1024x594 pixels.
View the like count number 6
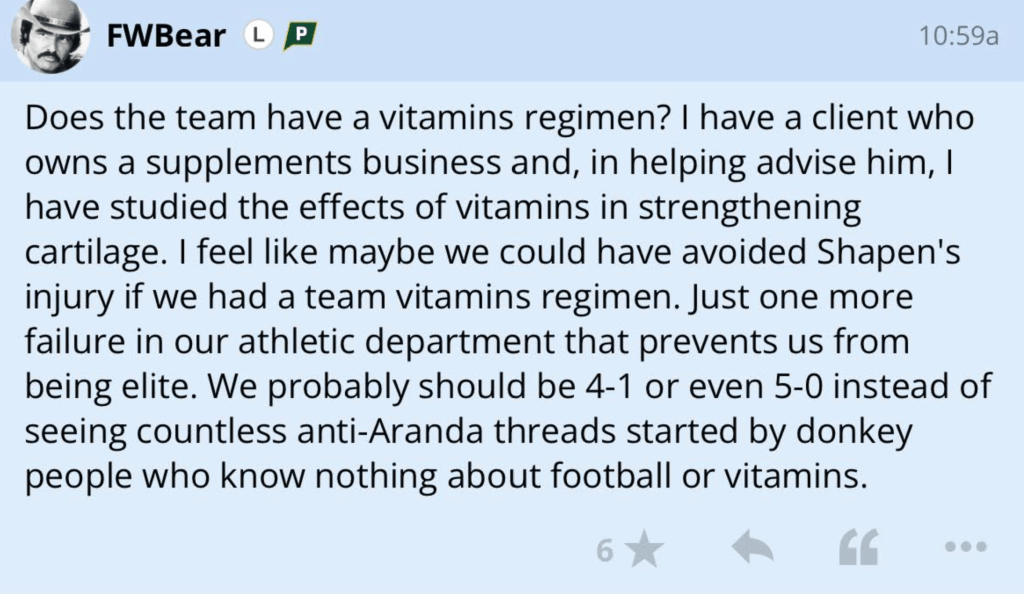[x=604, y=549]
